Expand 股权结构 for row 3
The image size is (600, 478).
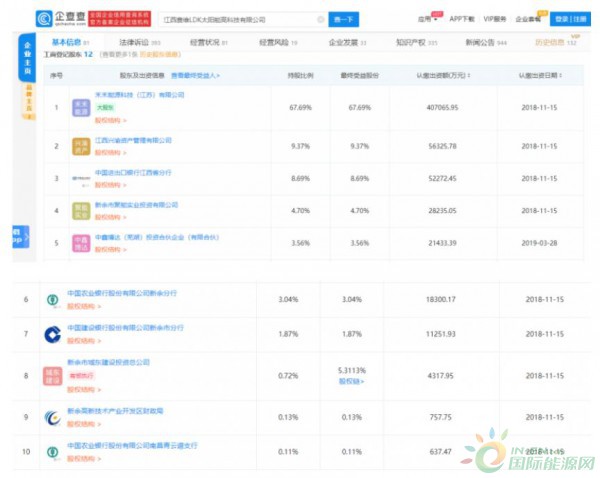point(111,185)
